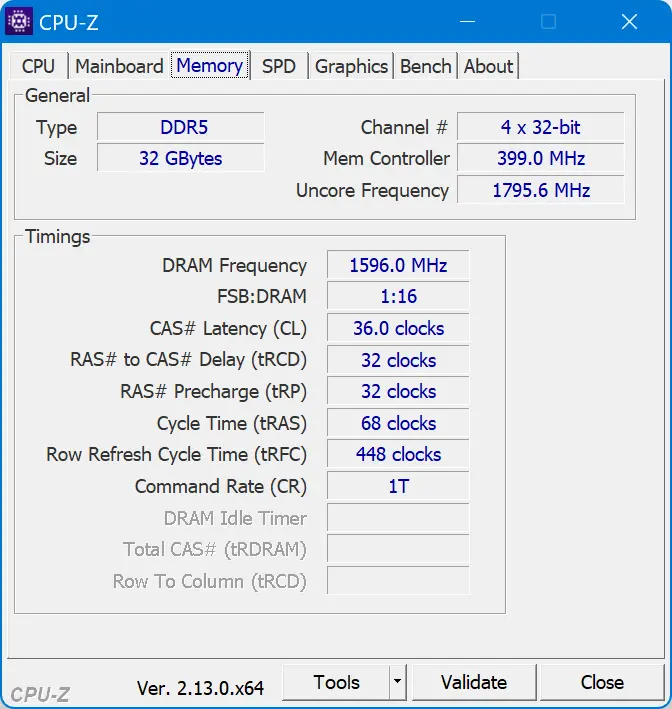Click the empty Total CAS# (tRDRAM) field
The image size is (672, 709).
[x=398, y=549]
